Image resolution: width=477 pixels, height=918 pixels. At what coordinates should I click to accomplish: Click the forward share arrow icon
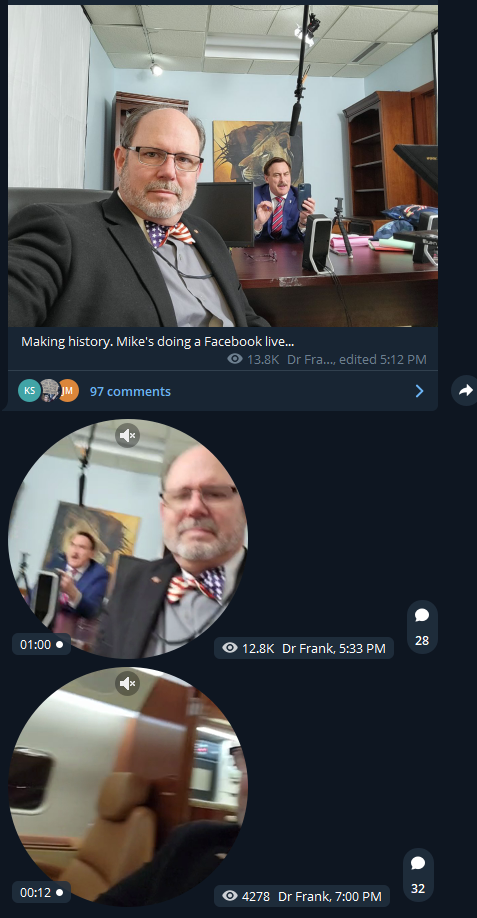click(465, 391)
